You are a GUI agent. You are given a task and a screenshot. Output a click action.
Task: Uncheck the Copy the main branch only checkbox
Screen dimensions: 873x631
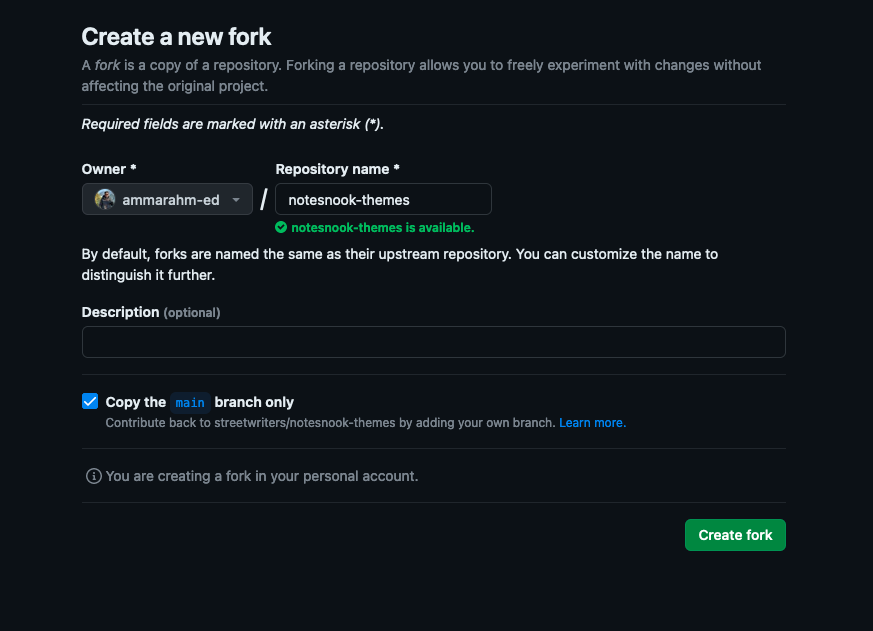tap(90, 402)
